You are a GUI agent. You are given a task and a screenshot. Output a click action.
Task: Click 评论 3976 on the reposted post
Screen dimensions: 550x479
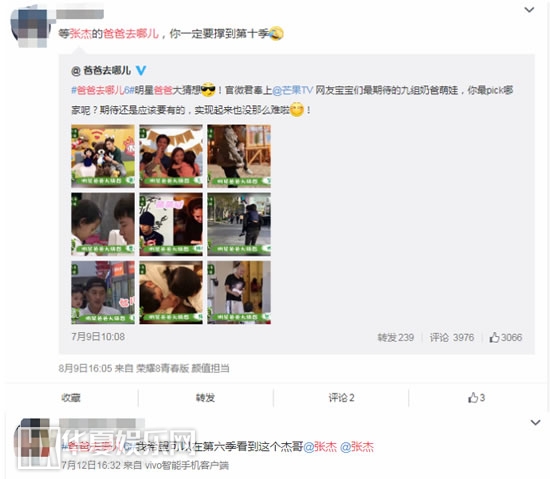[x=452, y=337]
